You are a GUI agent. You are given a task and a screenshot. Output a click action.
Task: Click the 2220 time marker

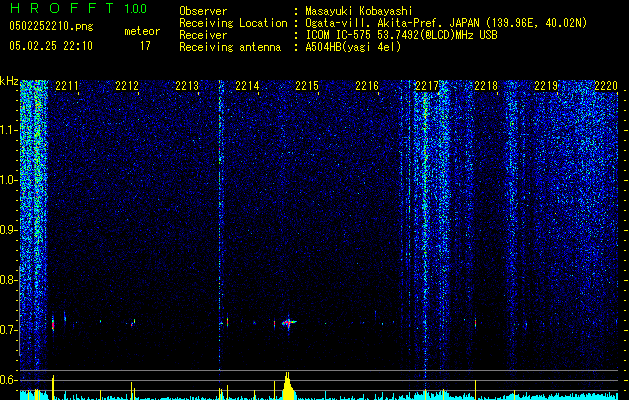click(x=606, y=85)
